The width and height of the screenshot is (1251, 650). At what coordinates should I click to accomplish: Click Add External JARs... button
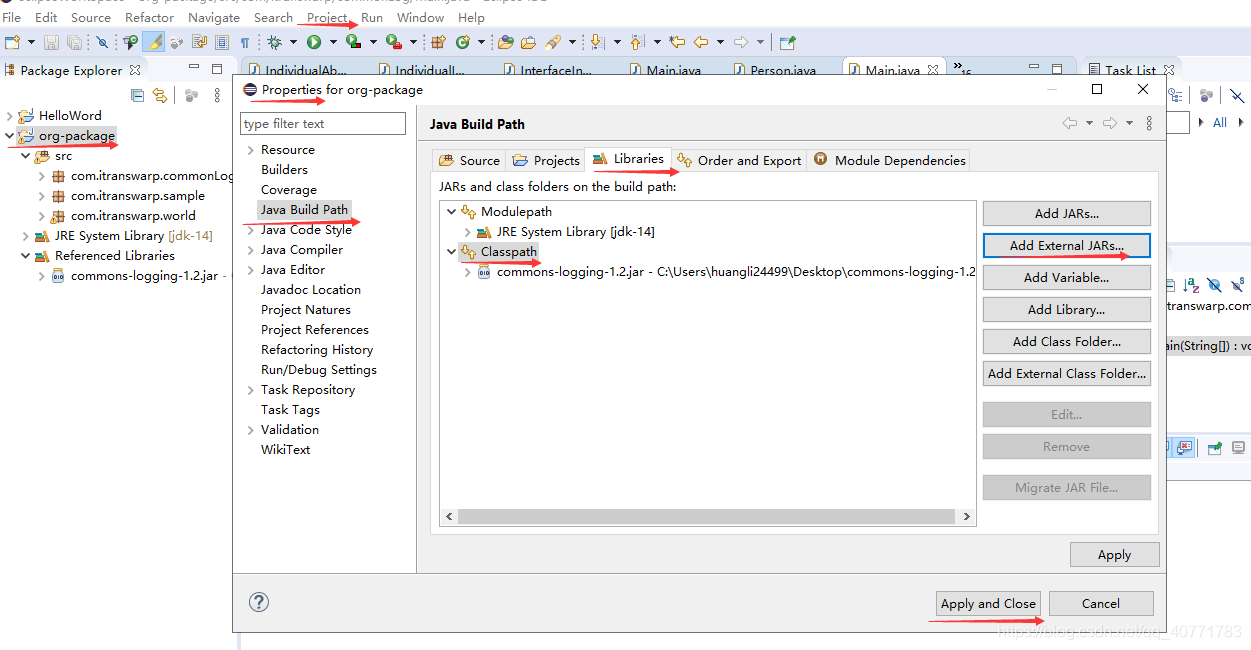(x=1066, y=245)
